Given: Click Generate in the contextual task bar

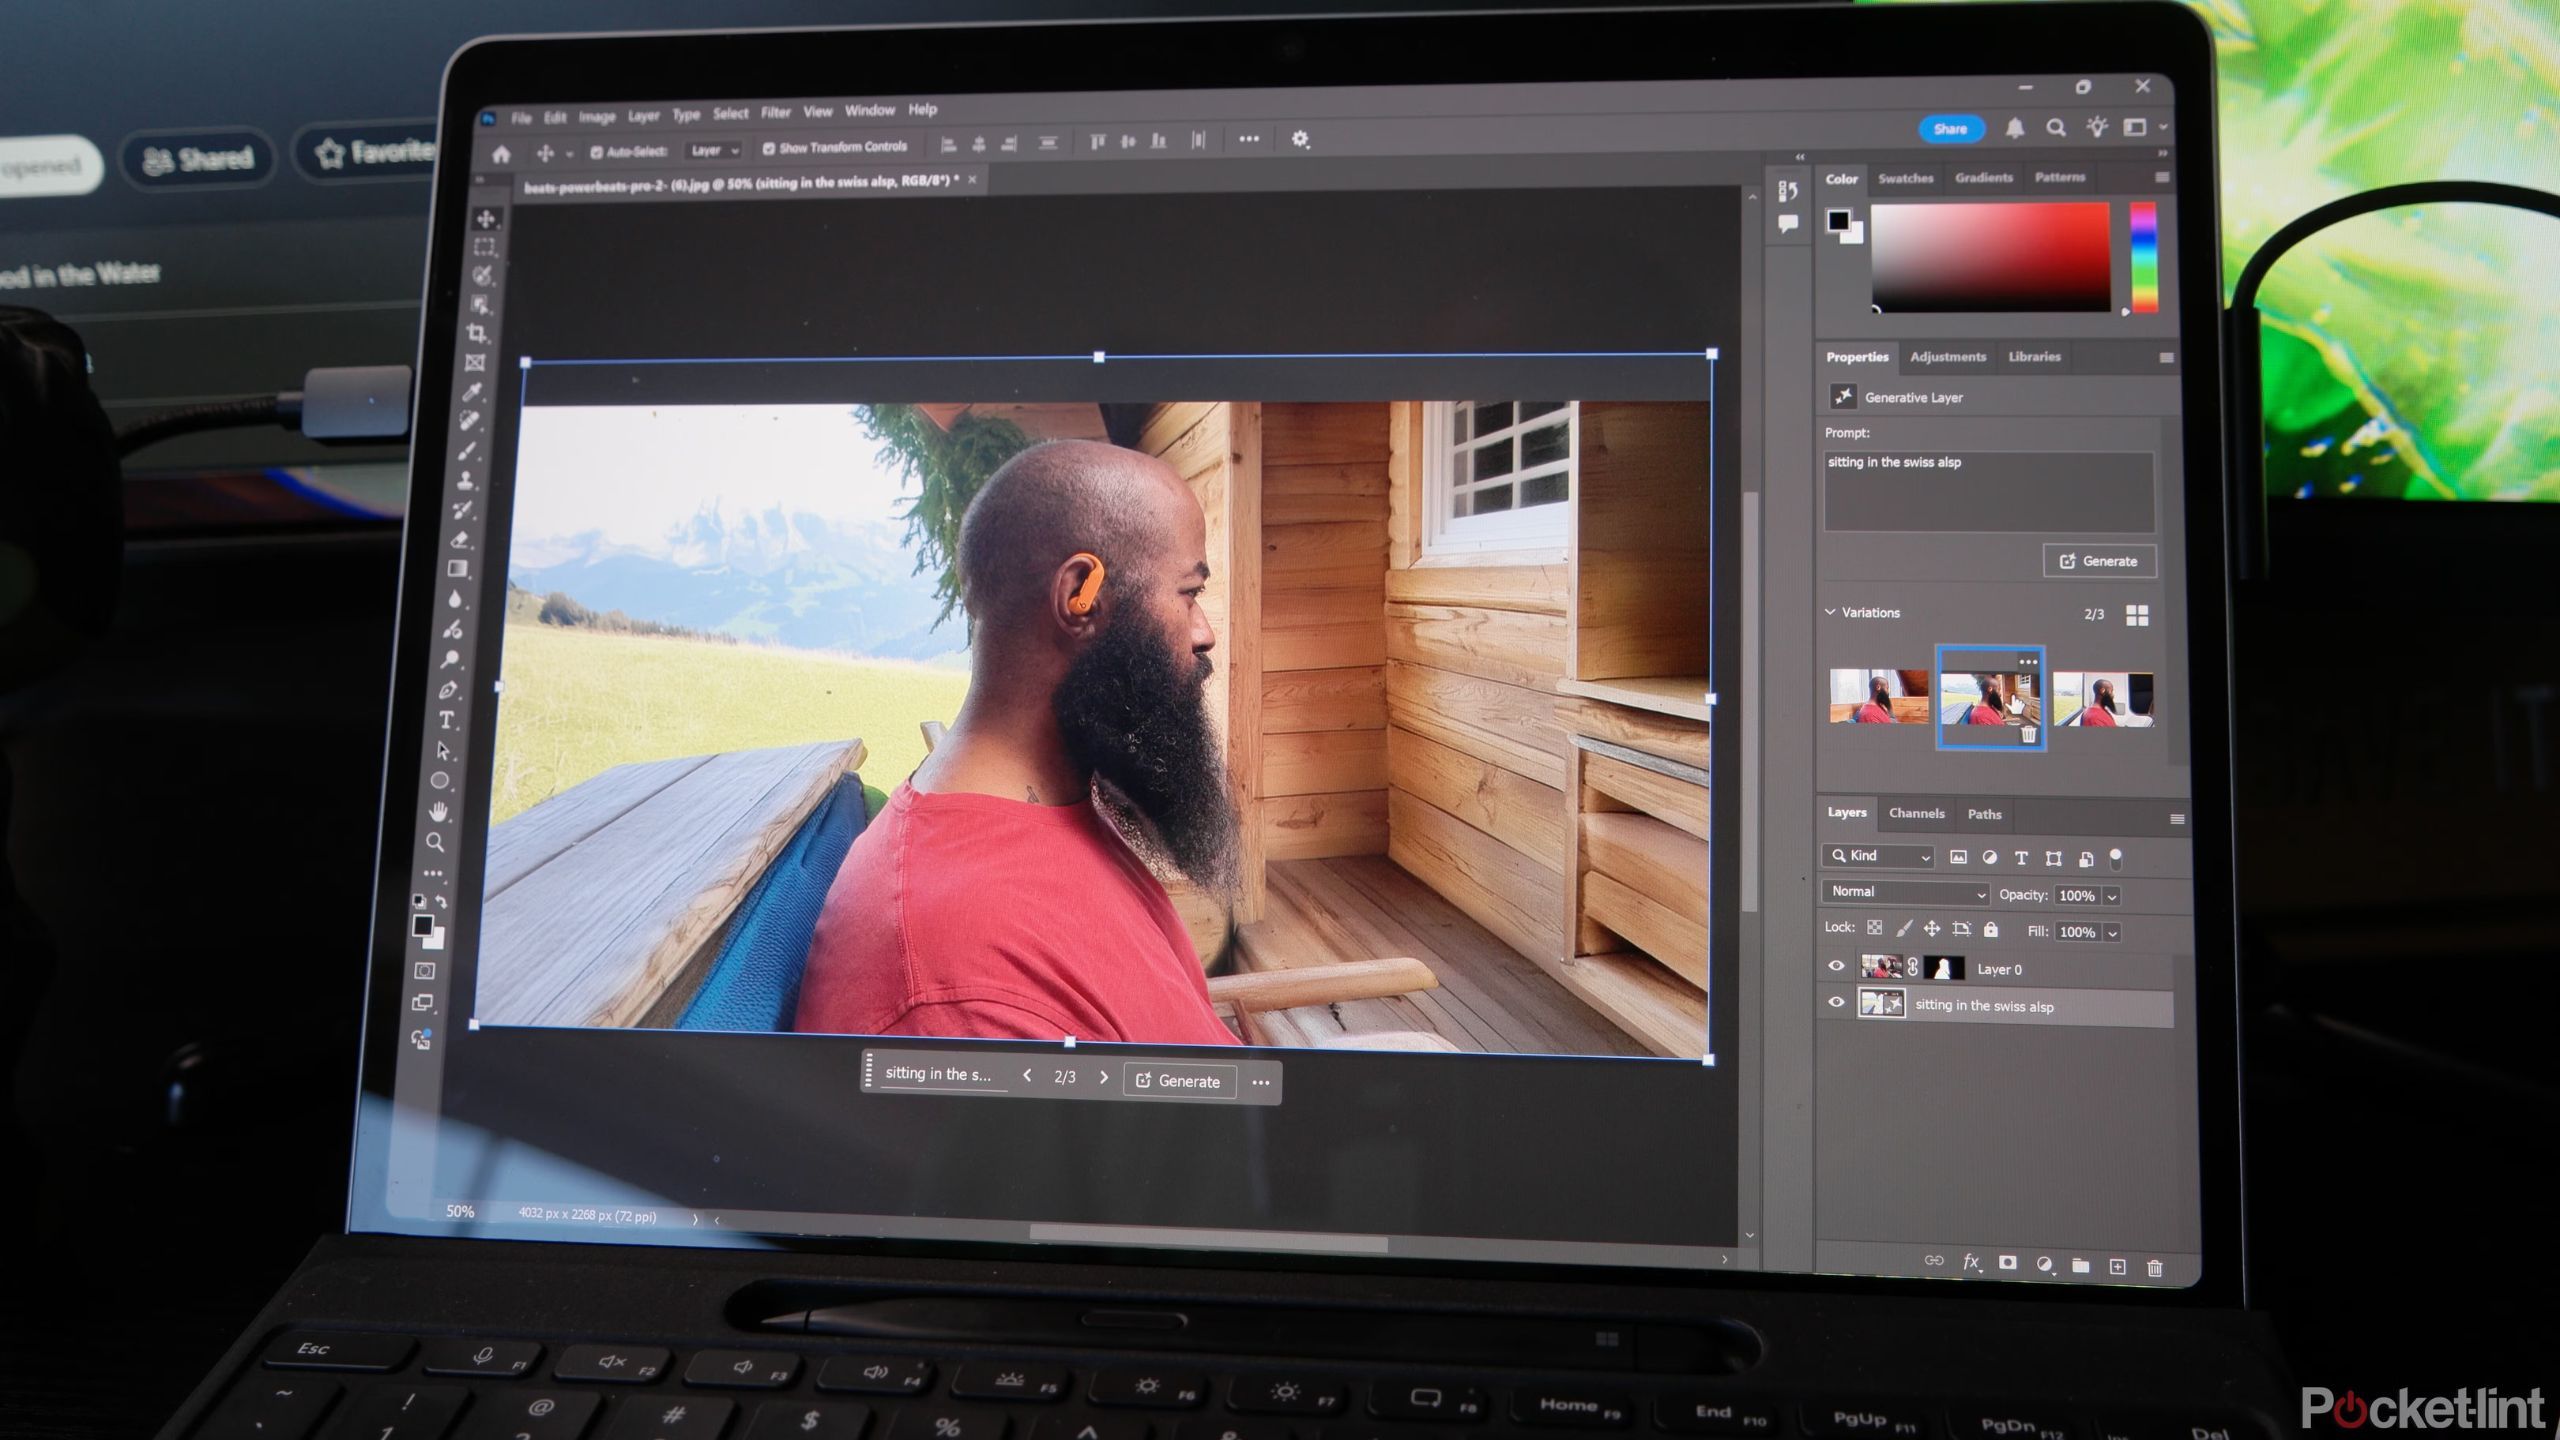Looking at the screenshot, I should [x=1180, y=1081].
